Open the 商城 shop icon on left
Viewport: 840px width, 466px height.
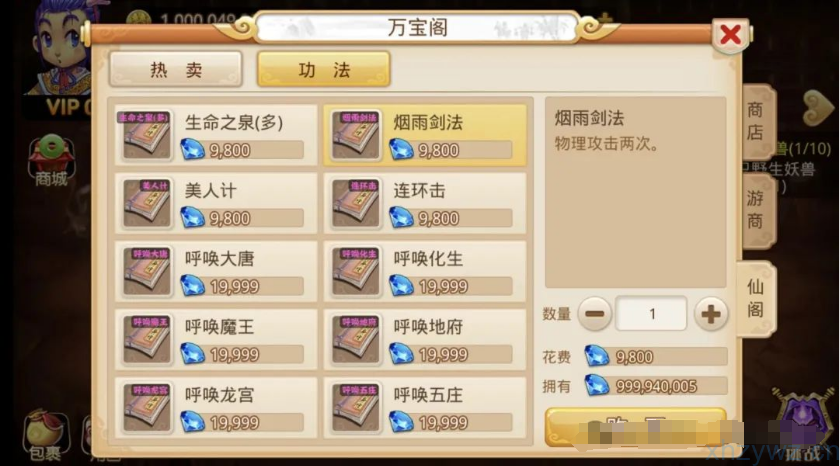click(x=51, y=161)
